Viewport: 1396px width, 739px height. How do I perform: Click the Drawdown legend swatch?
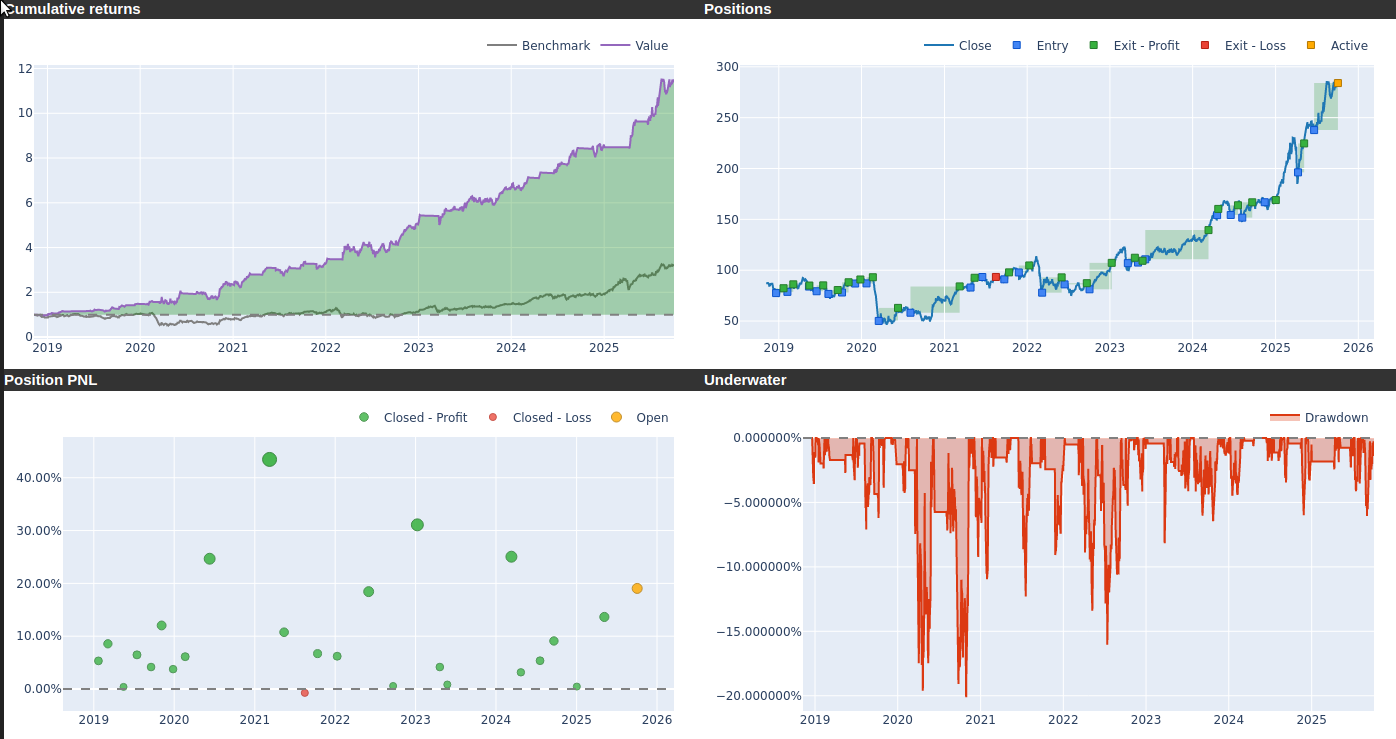coord(1284,418)
